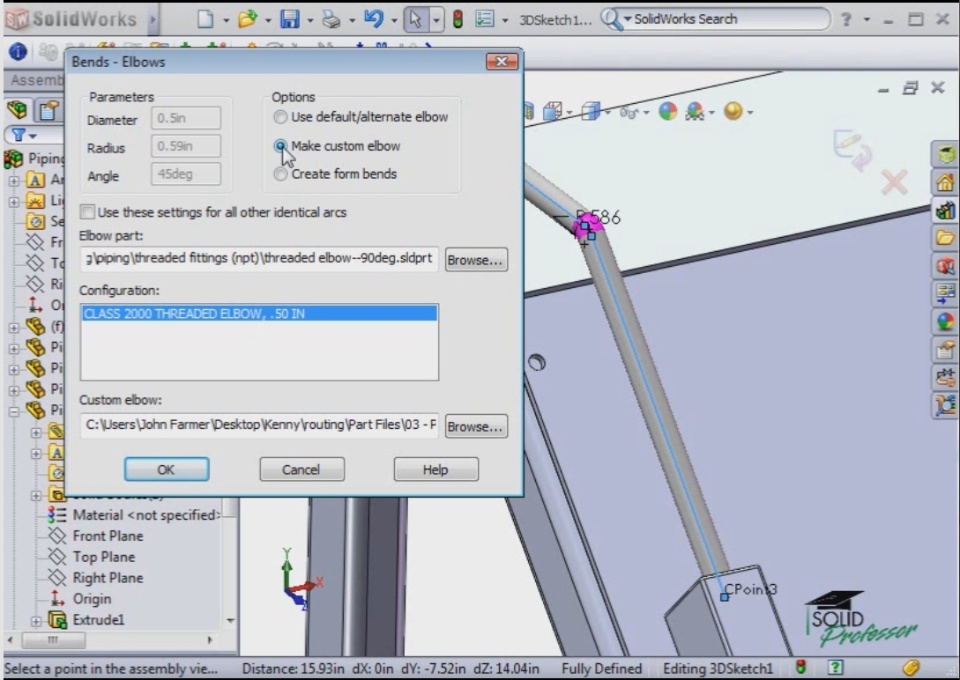Expand the SolidWorks menu flyout arrow
This screenshot has height=680, width=960.
[x=152, y=20]
